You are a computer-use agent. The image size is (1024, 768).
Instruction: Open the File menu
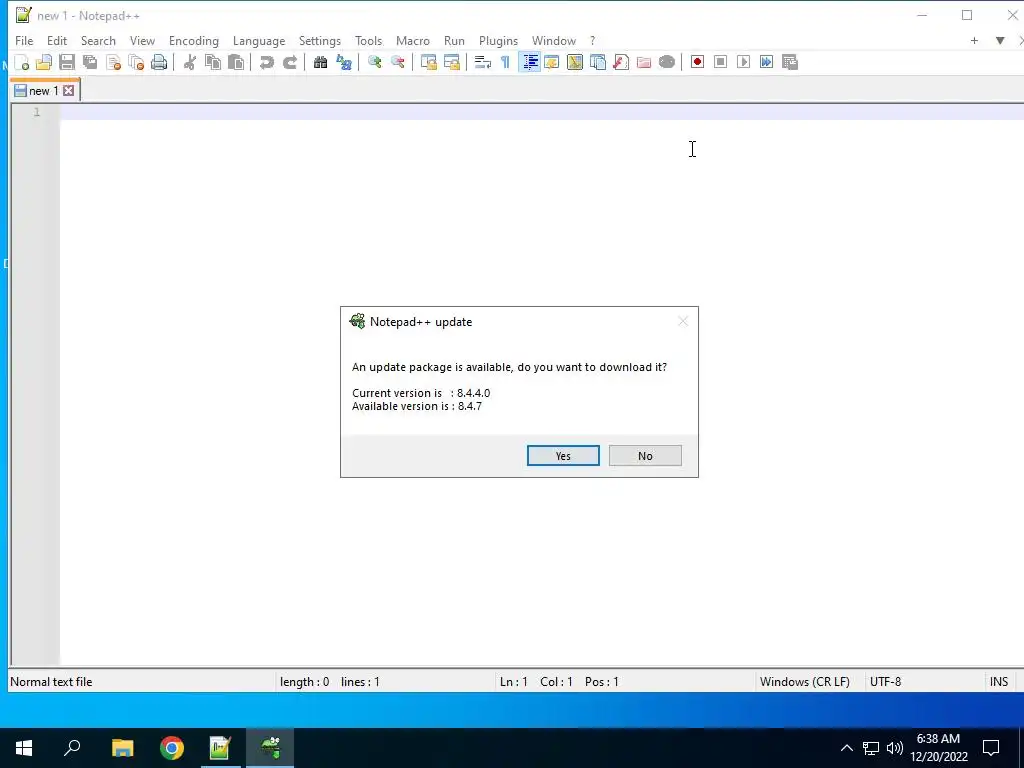tap(24, 40)
